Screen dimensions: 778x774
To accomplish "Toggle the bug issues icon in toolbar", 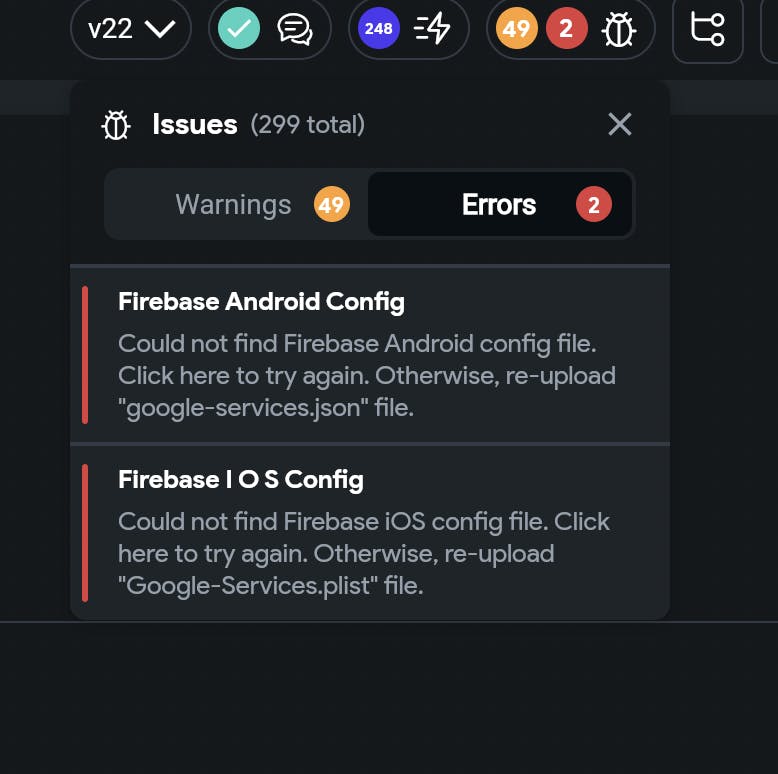I will pos(619,30).
